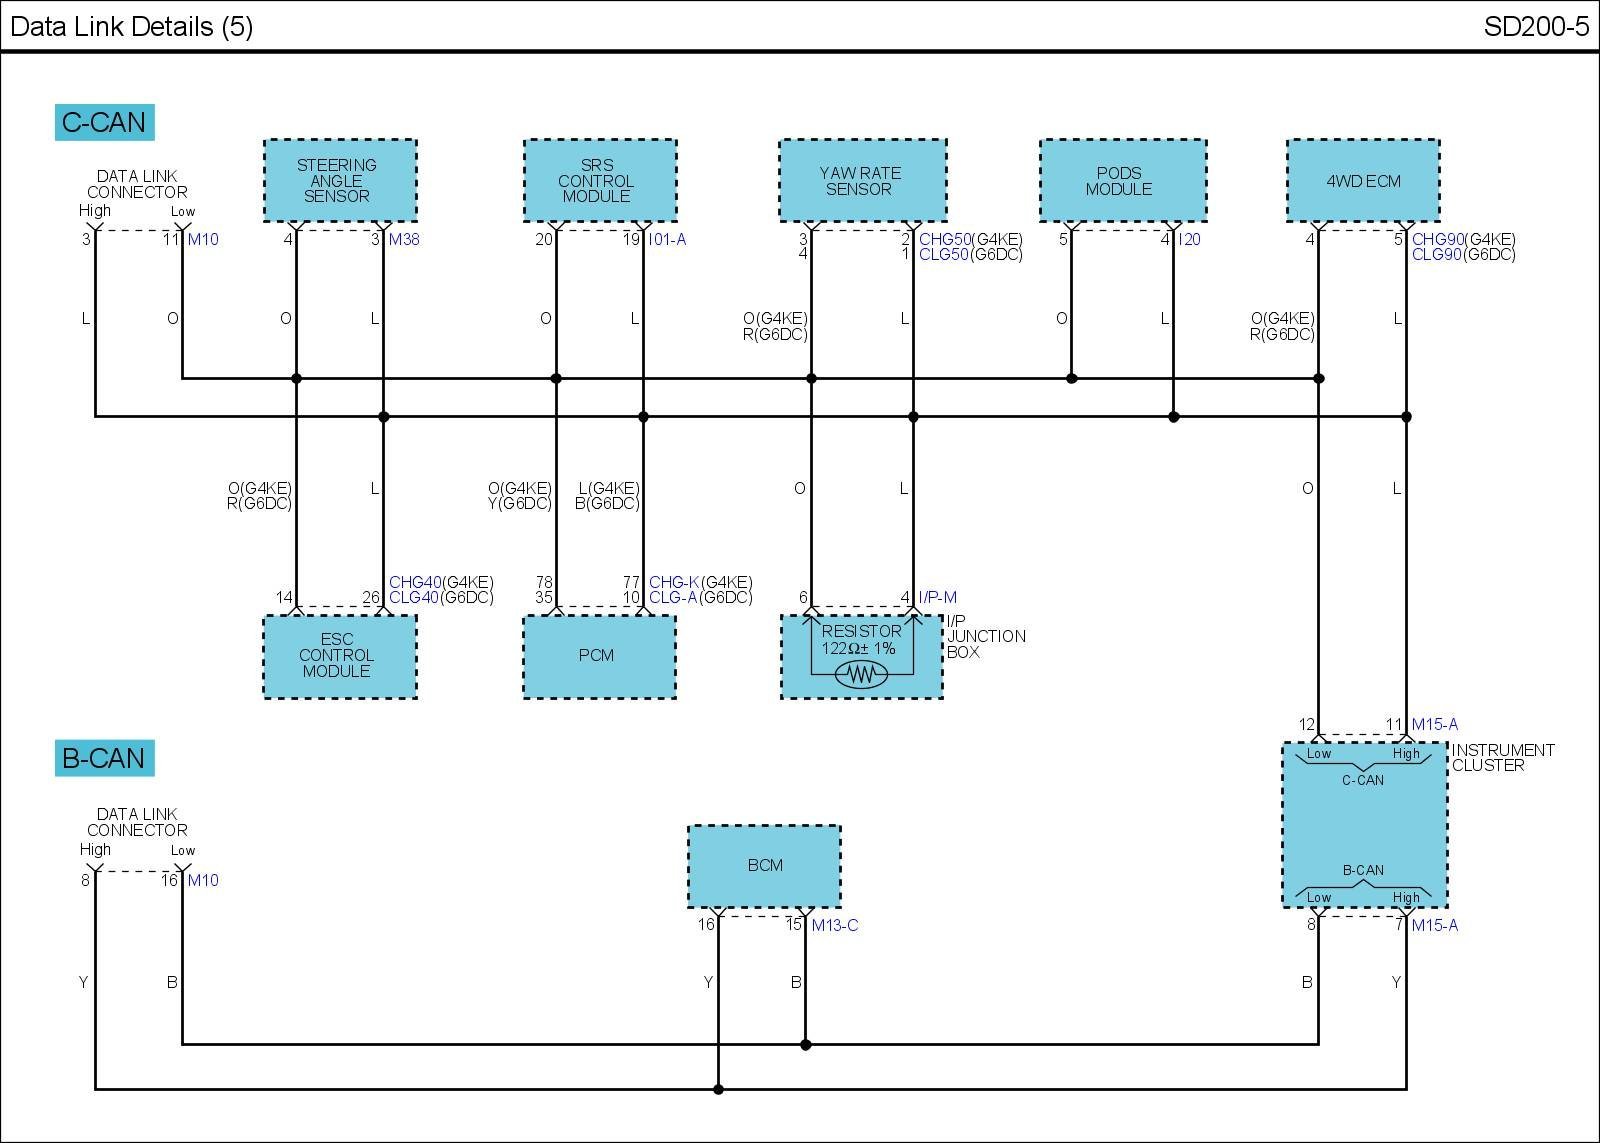
Task: Click the resistor symbol in I/P junction box
Action: 861,675
